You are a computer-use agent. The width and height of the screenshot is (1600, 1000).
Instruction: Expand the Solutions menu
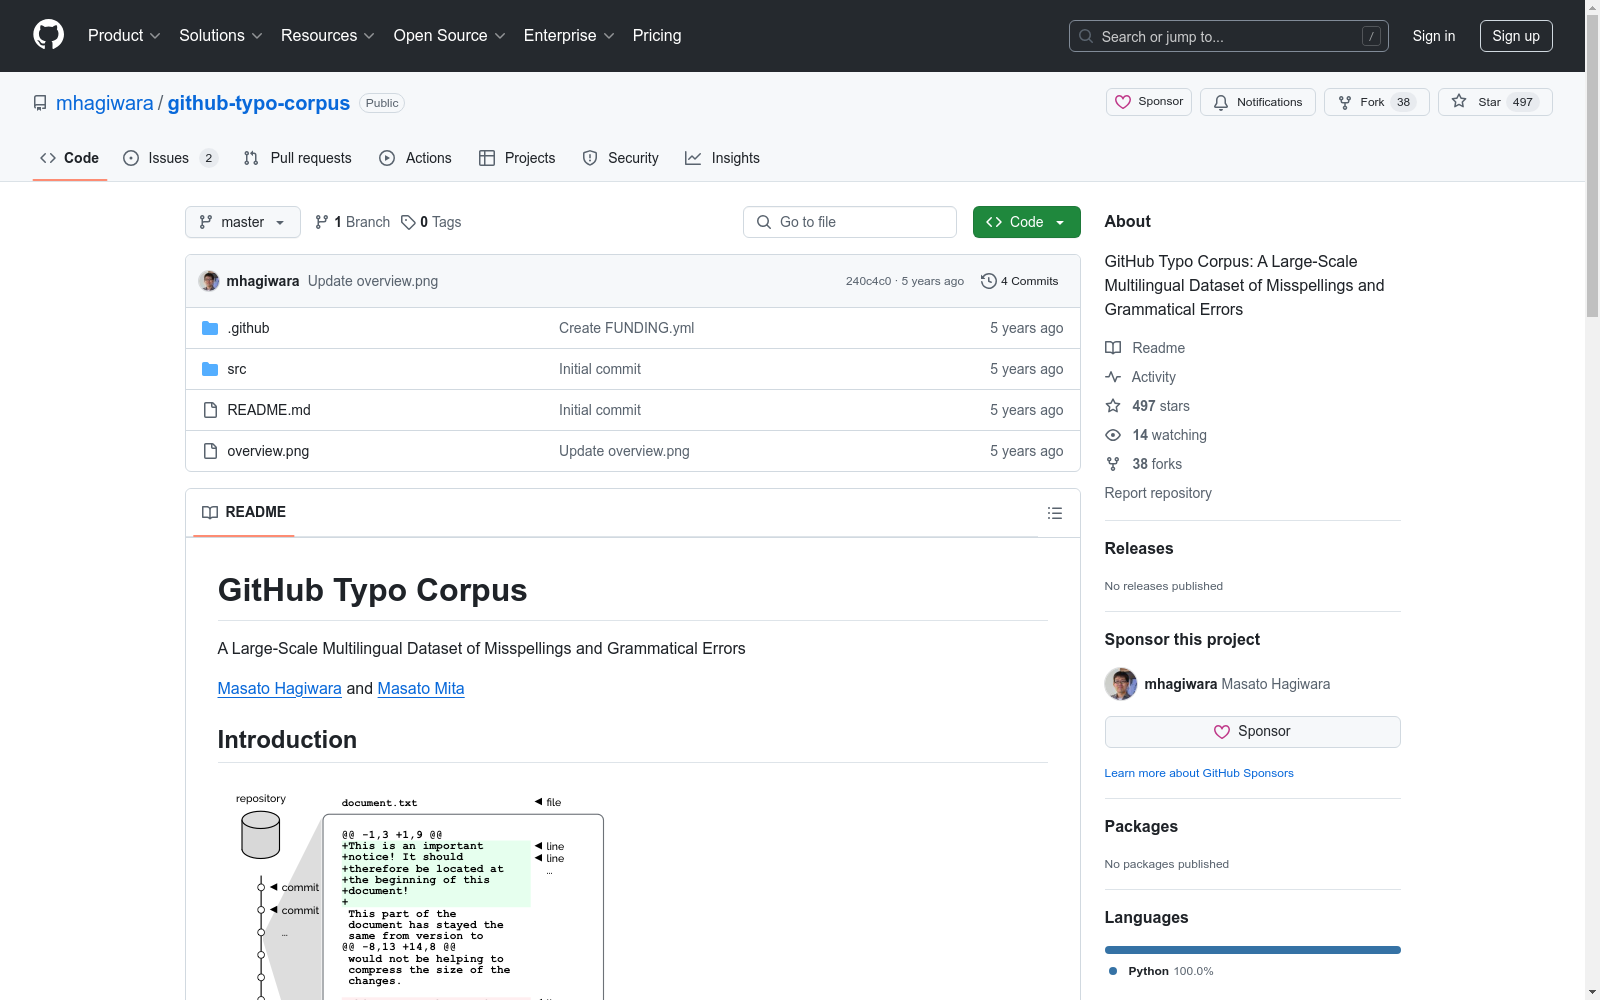coord(221,36)
